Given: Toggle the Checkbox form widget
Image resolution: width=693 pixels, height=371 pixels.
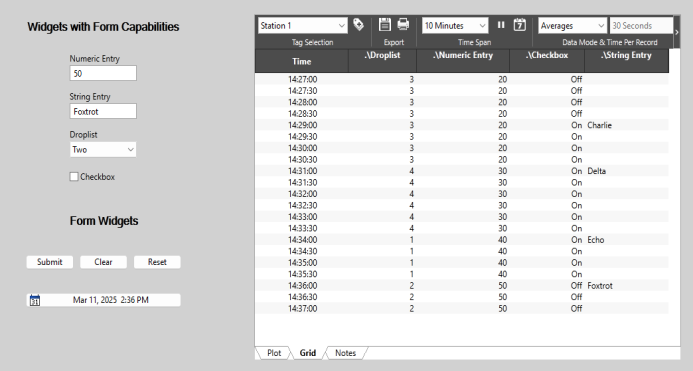Looking at the screenshot, I should click(74, 177).
